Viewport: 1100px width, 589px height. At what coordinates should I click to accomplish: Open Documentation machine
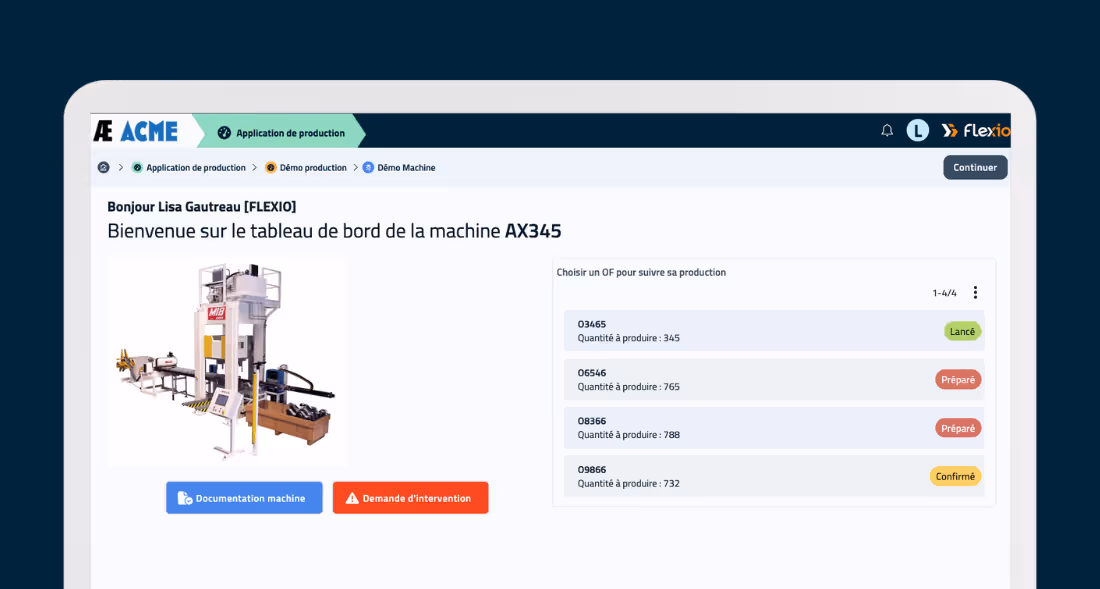pyautogui.click(x=244, y=498)
